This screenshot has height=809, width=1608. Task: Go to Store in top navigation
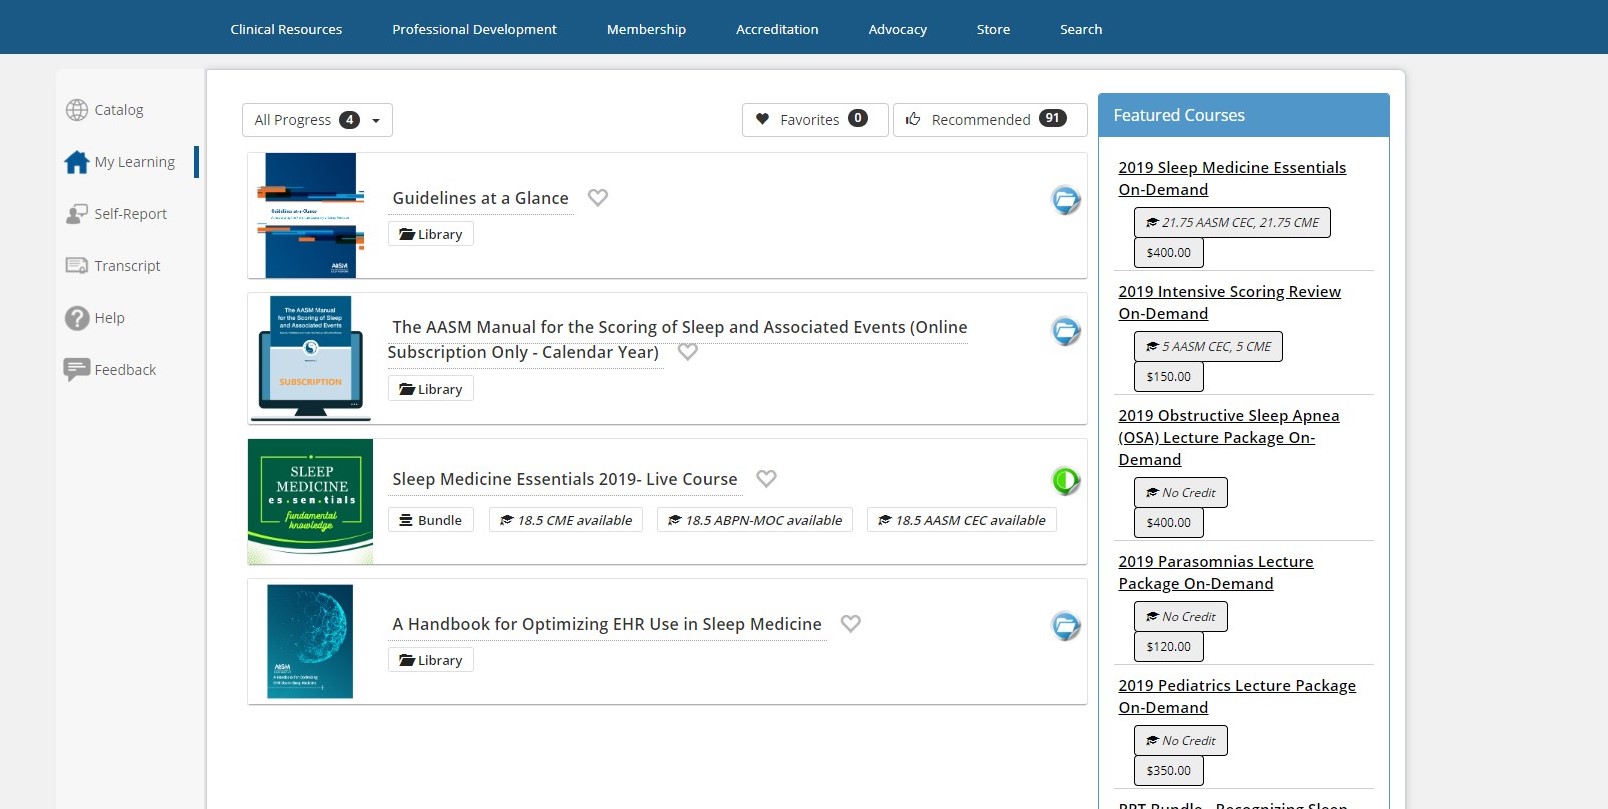[993, 29]
